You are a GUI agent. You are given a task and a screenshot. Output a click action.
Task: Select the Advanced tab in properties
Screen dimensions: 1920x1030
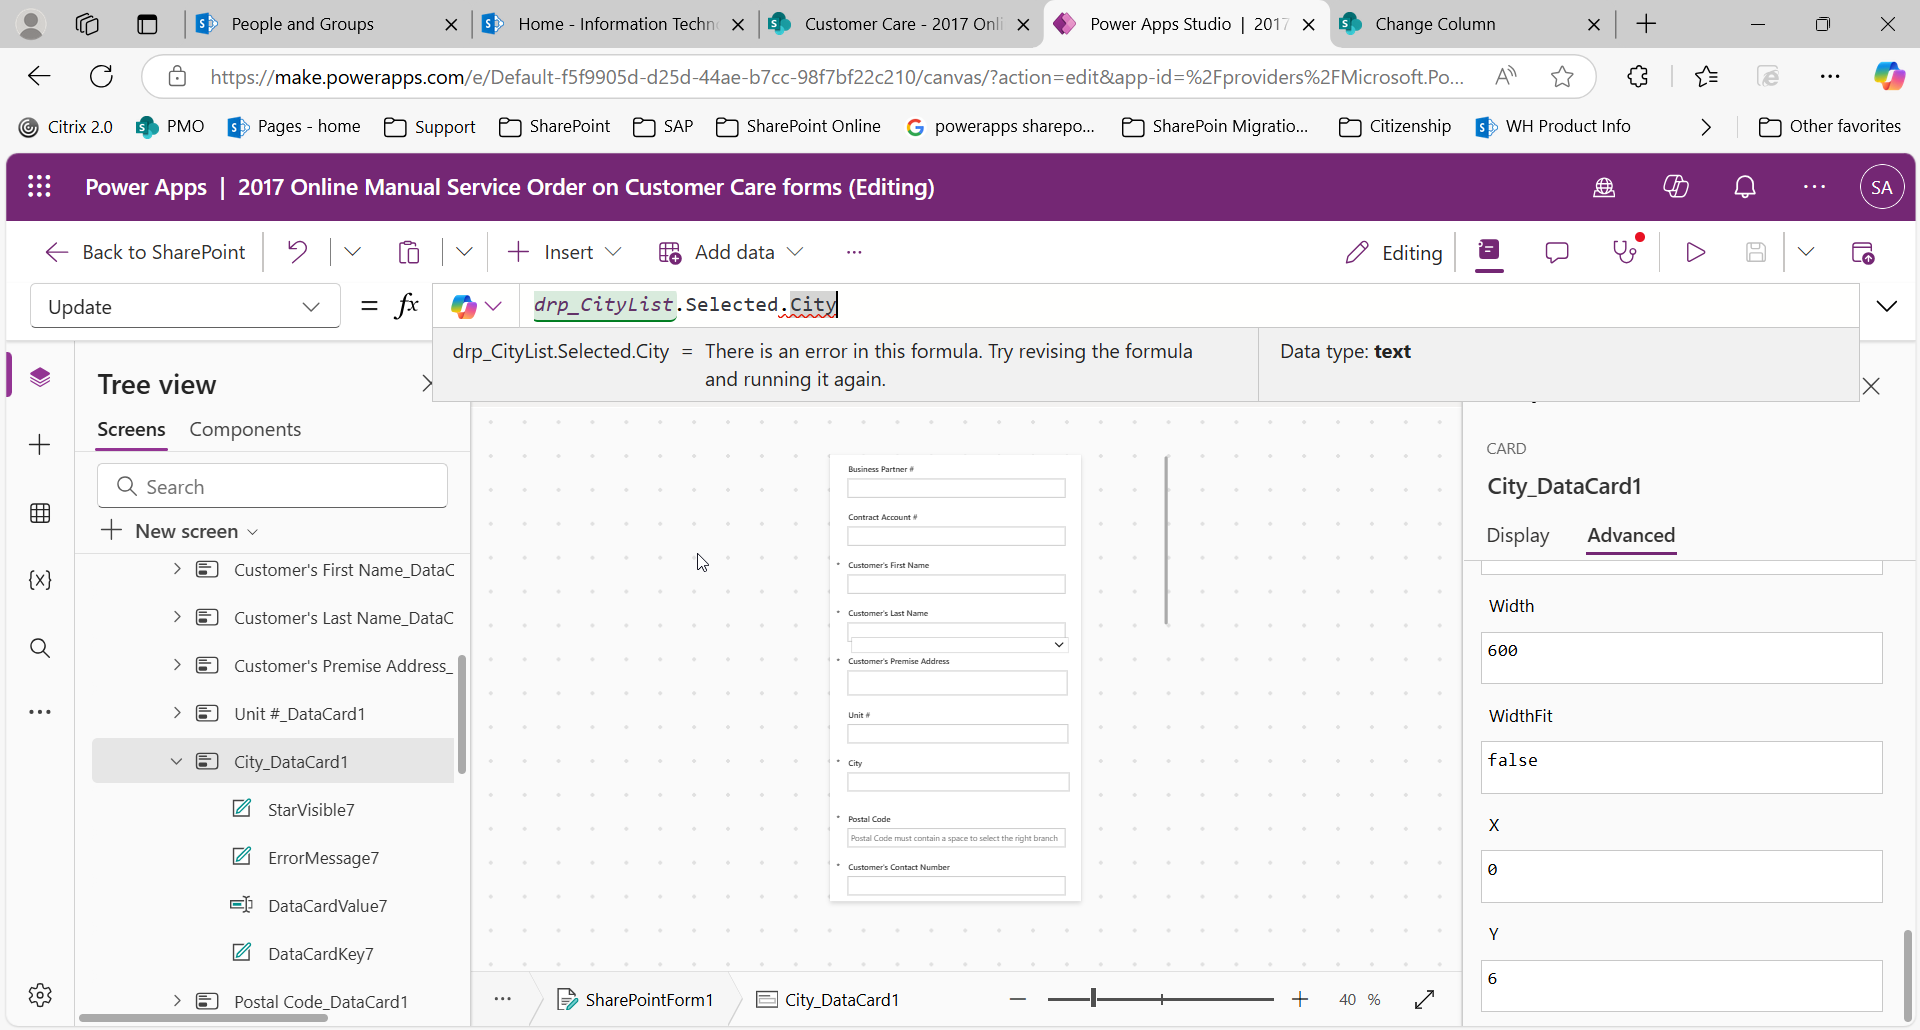(1631, 535)
